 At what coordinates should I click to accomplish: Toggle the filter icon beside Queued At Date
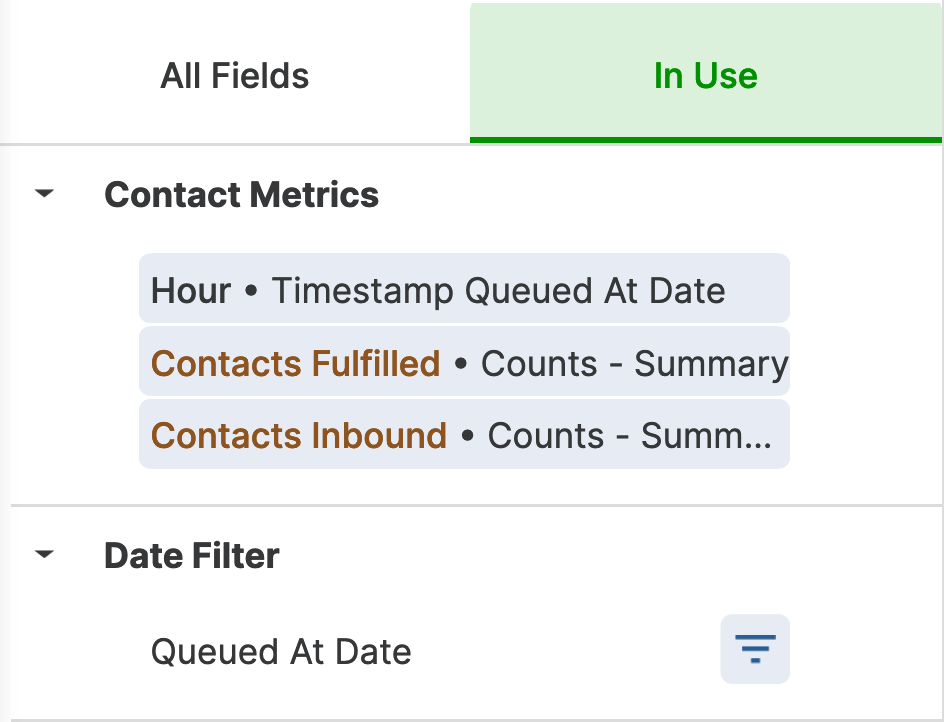coord(755,649)
